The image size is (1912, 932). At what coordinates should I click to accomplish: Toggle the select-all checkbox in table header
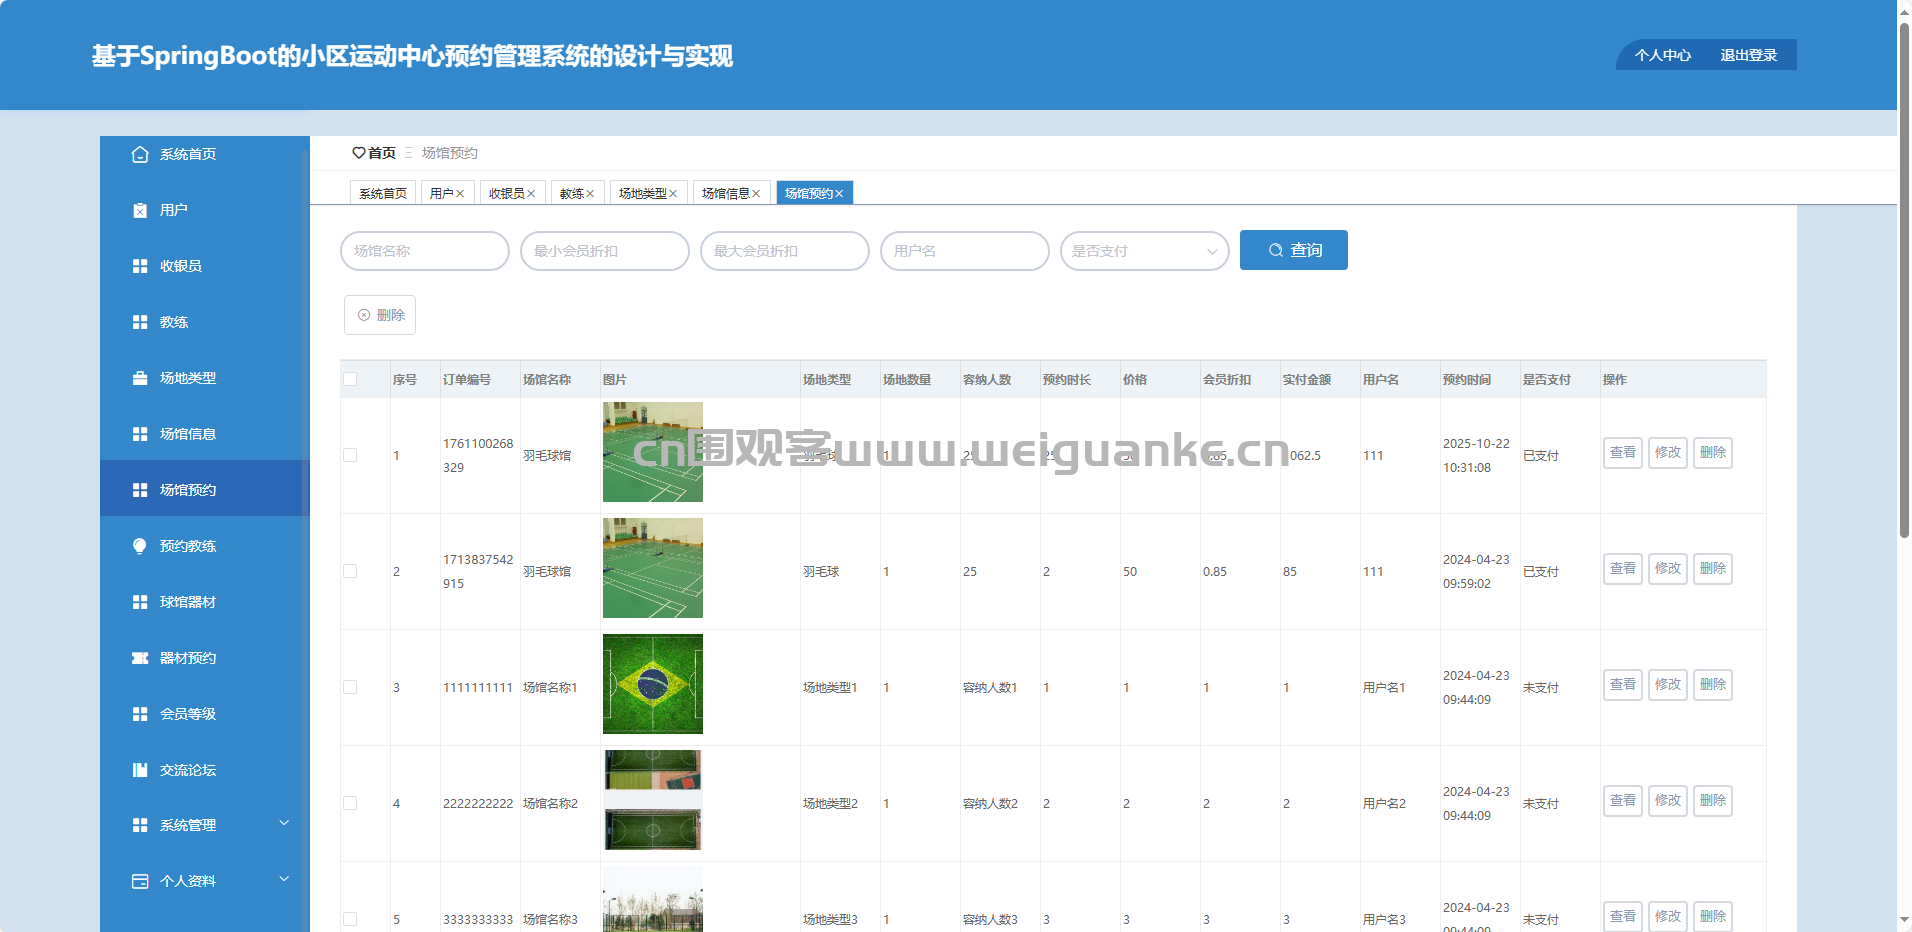(x=350, y=379)
